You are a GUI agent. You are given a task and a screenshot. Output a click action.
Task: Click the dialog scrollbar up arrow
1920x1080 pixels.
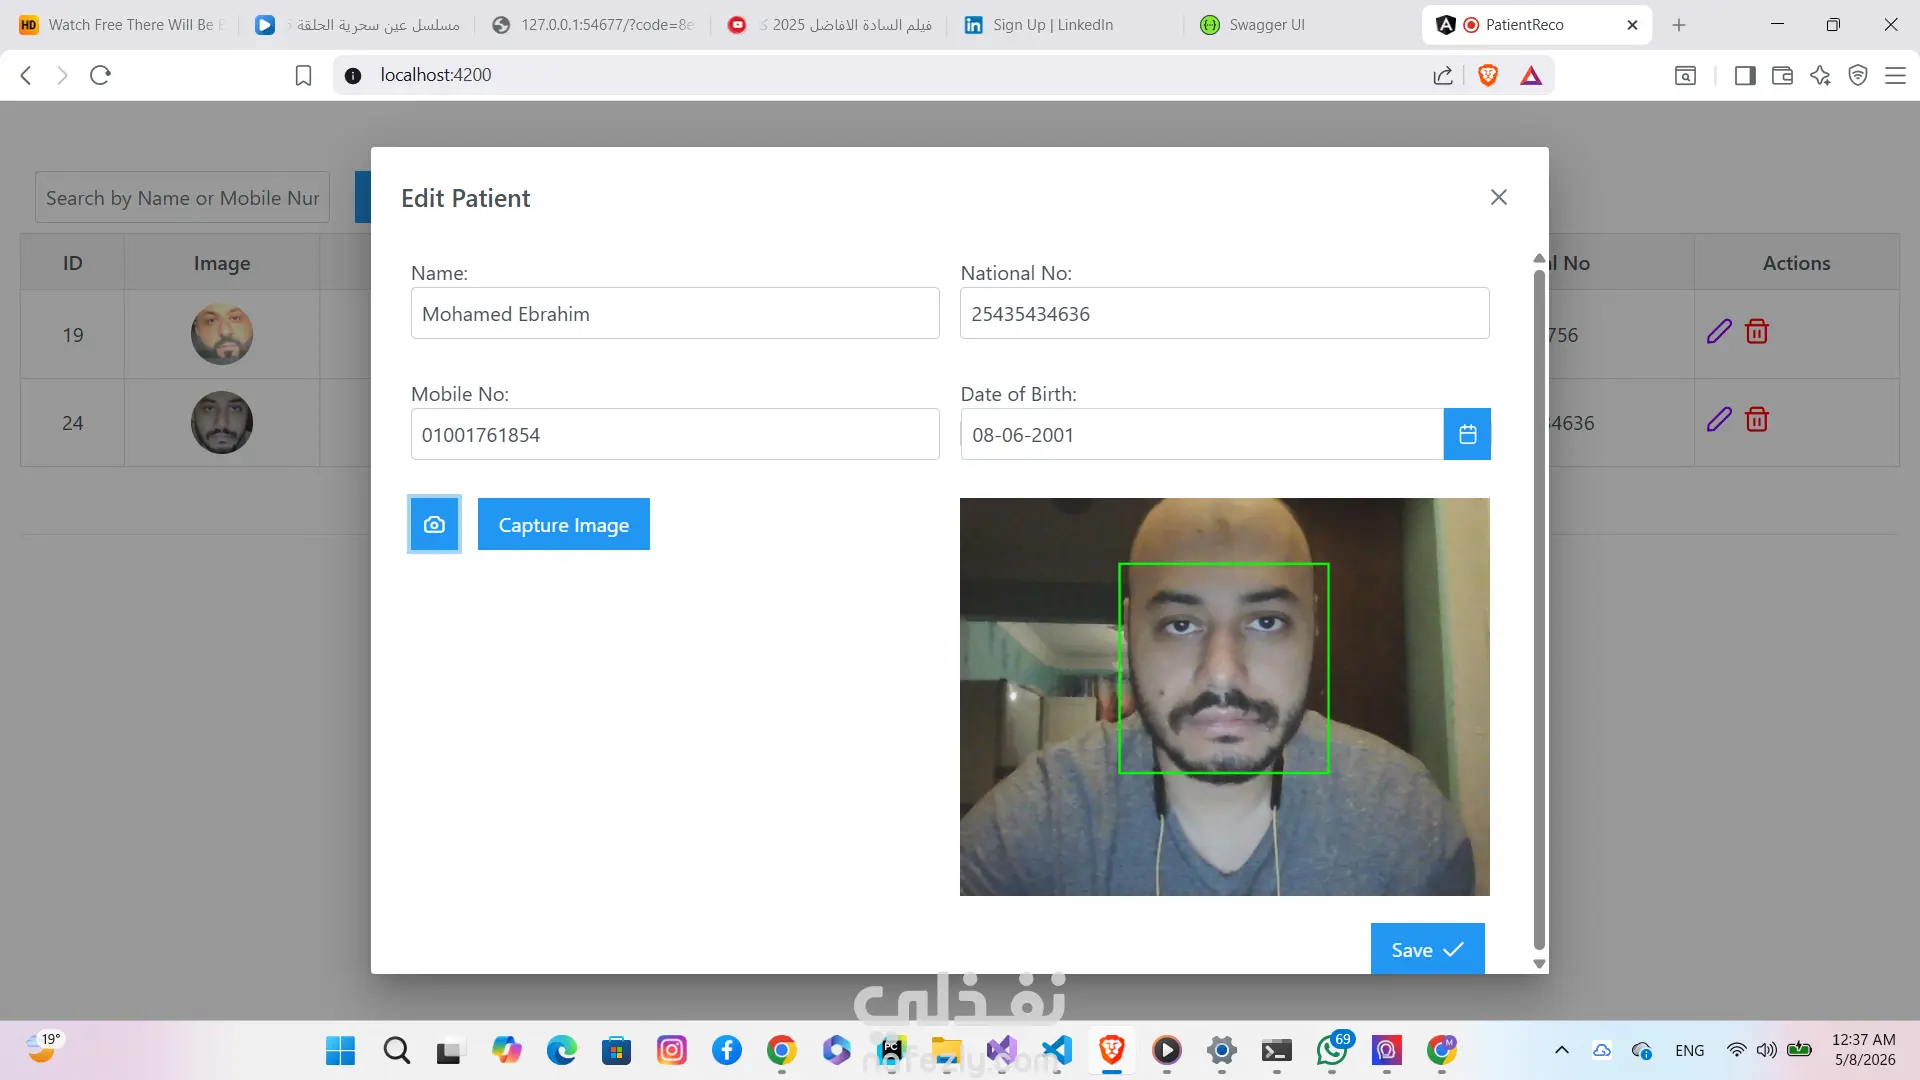[x=1539, y=258]
